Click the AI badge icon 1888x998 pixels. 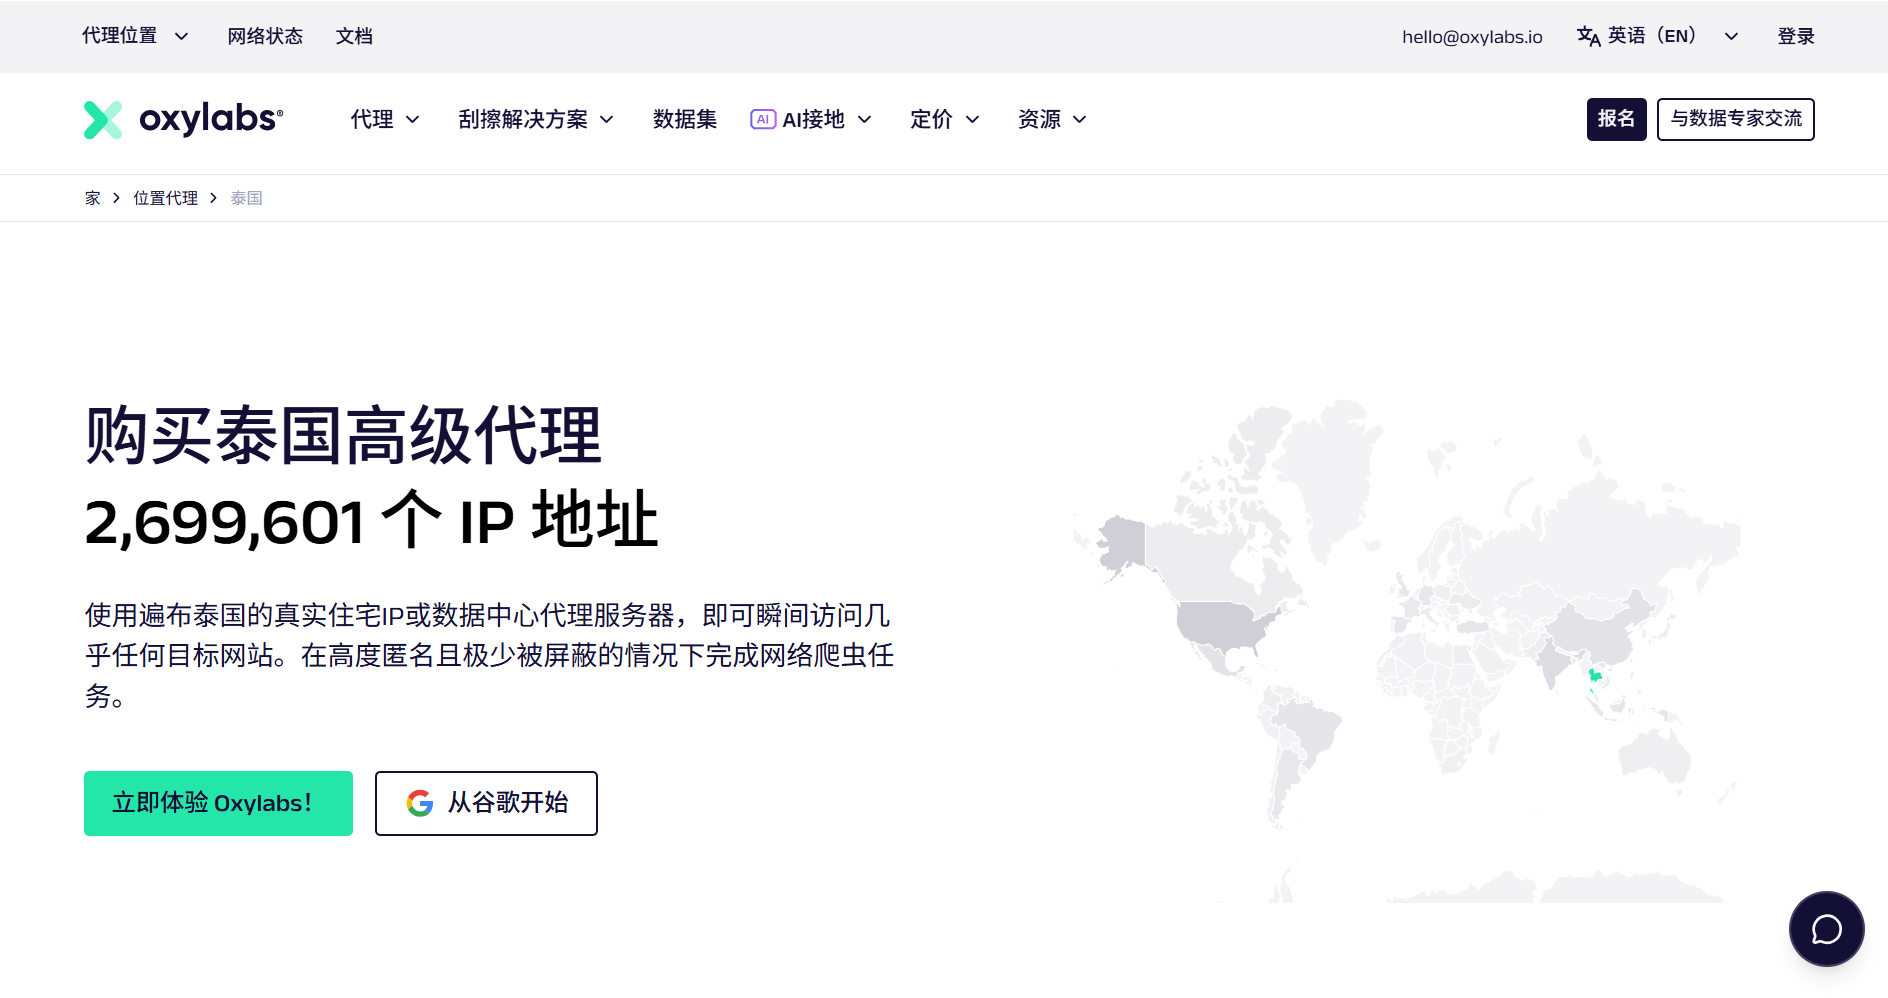pos(763,119)
